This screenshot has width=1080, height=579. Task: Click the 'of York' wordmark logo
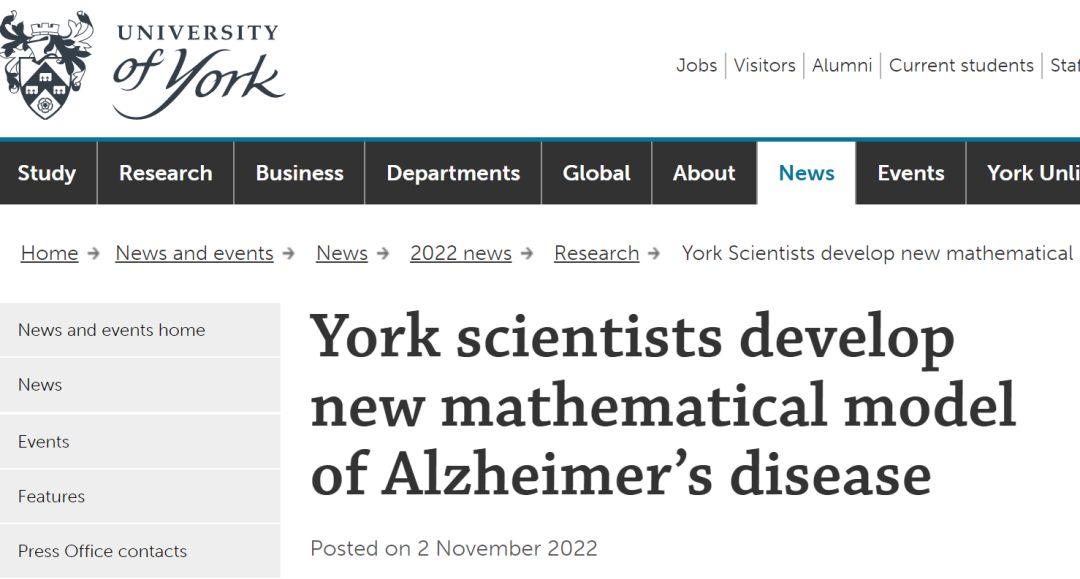click(x=198, y=82)
